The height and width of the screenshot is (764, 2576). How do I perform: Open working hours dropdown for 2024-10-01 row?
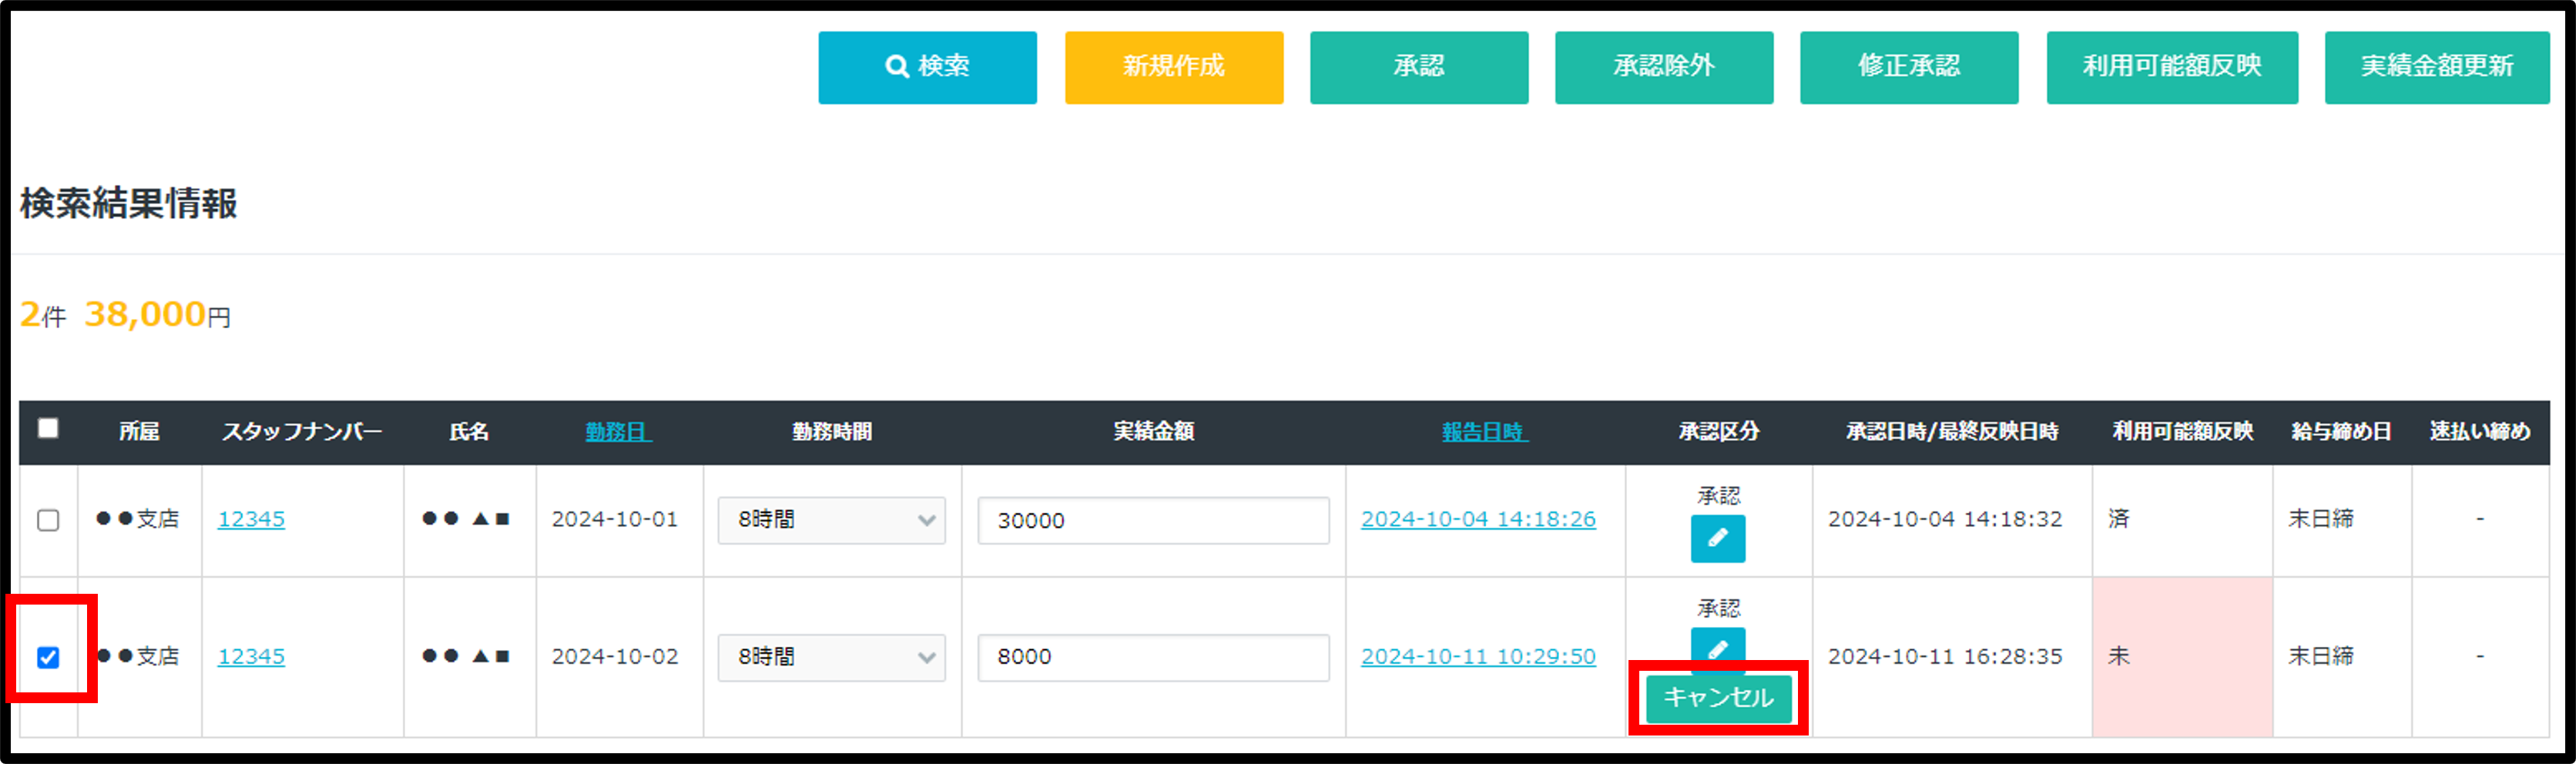click(831, 520)
